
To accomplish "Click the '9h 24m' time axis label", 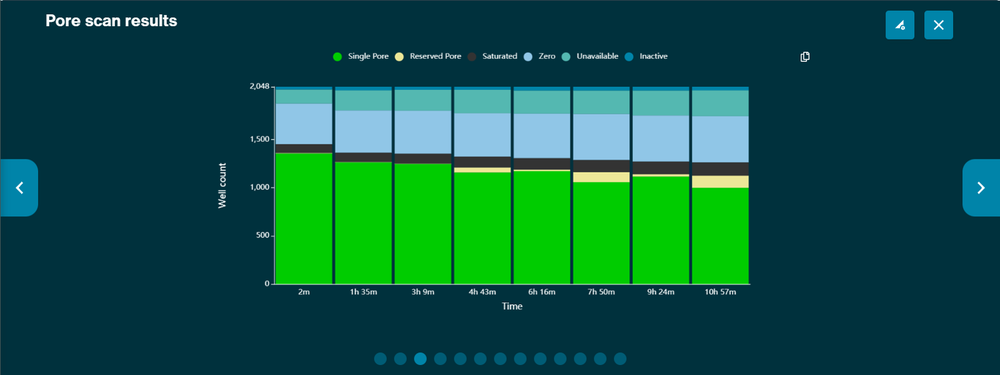I will coord(661,292).
